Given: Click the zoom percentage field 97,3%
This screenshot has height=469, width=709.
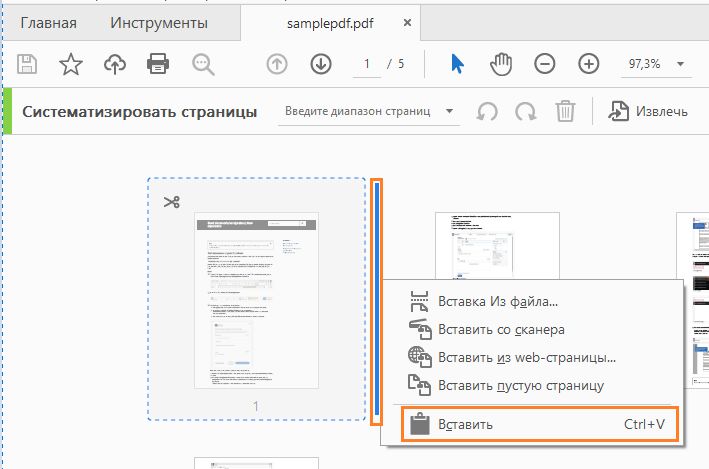Looking at the screenshot, I should click(x=644, y=64).
